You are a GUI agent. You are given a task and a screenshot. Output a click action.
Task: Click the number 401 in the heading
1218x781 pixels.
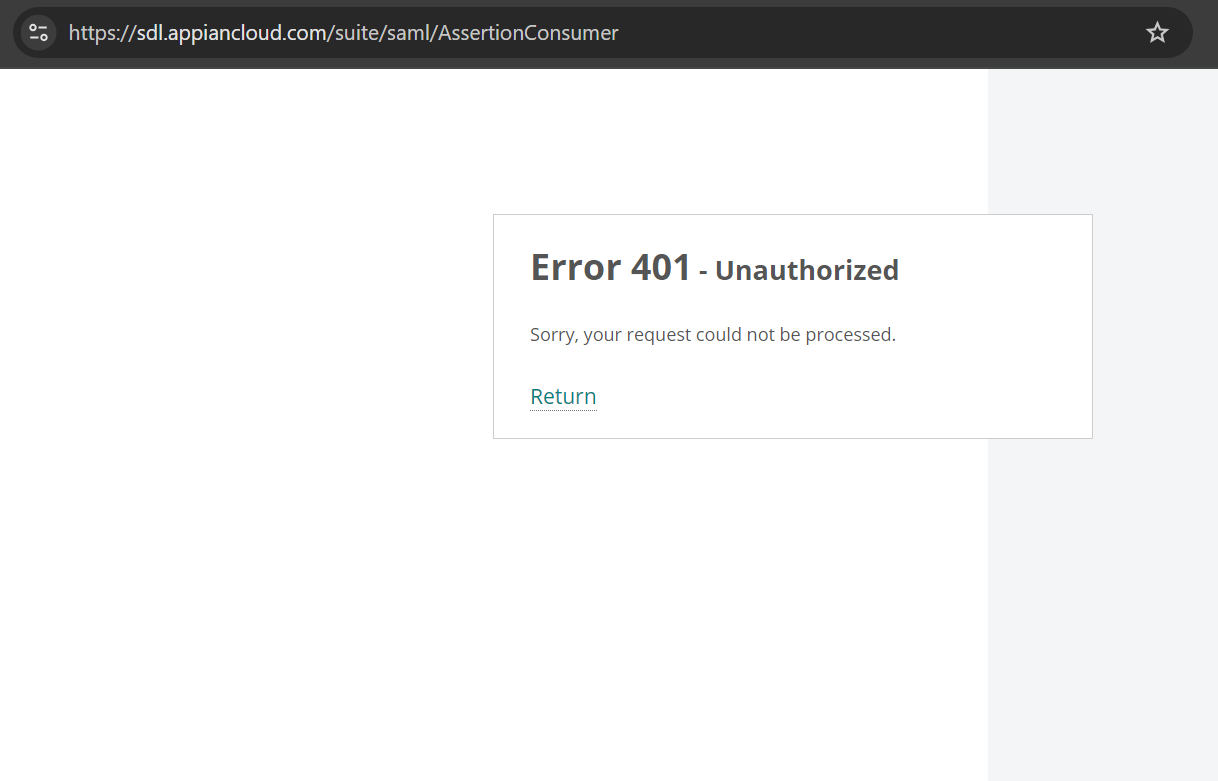[661, 268]
